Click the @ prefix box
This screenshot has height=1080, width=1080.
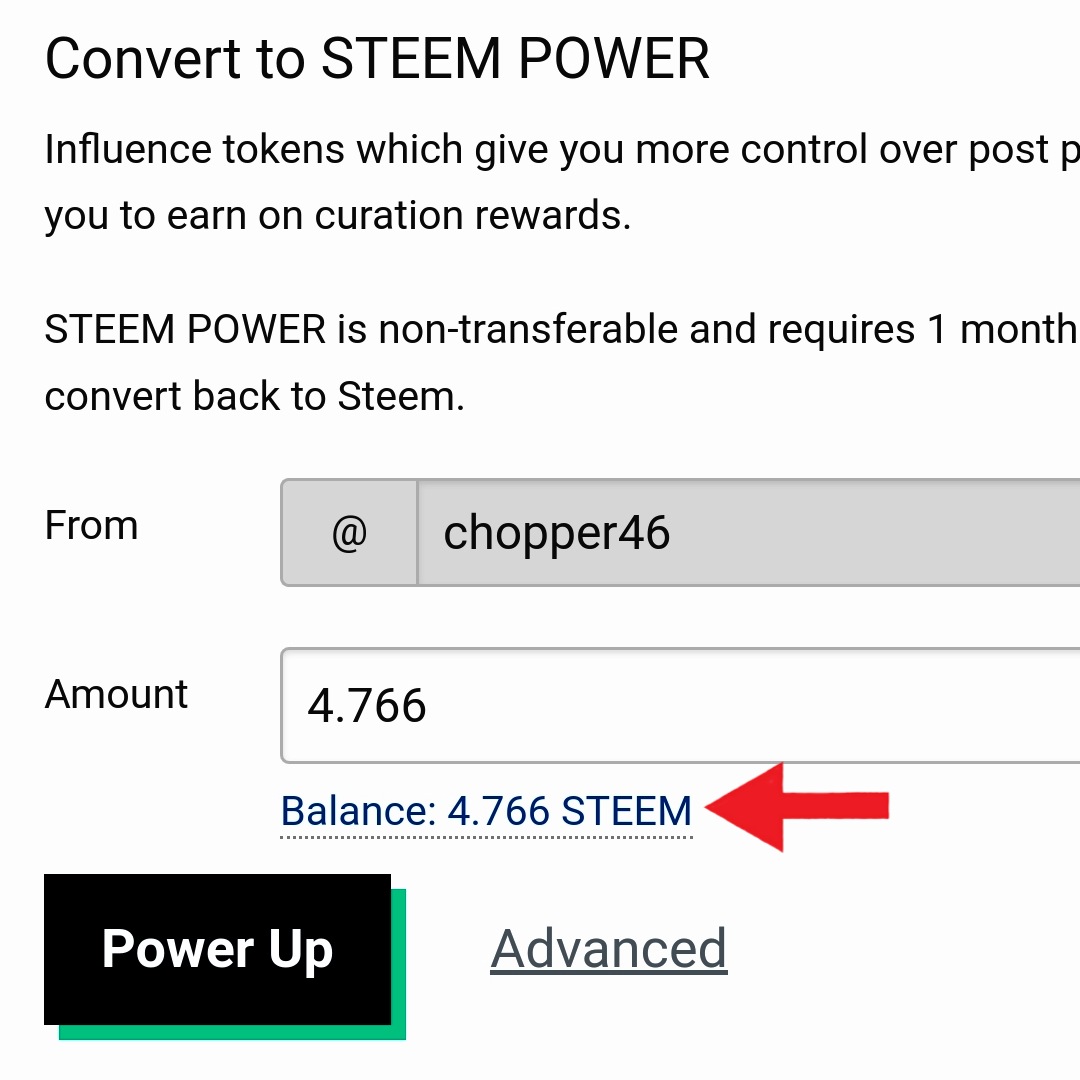coord(349,532)
